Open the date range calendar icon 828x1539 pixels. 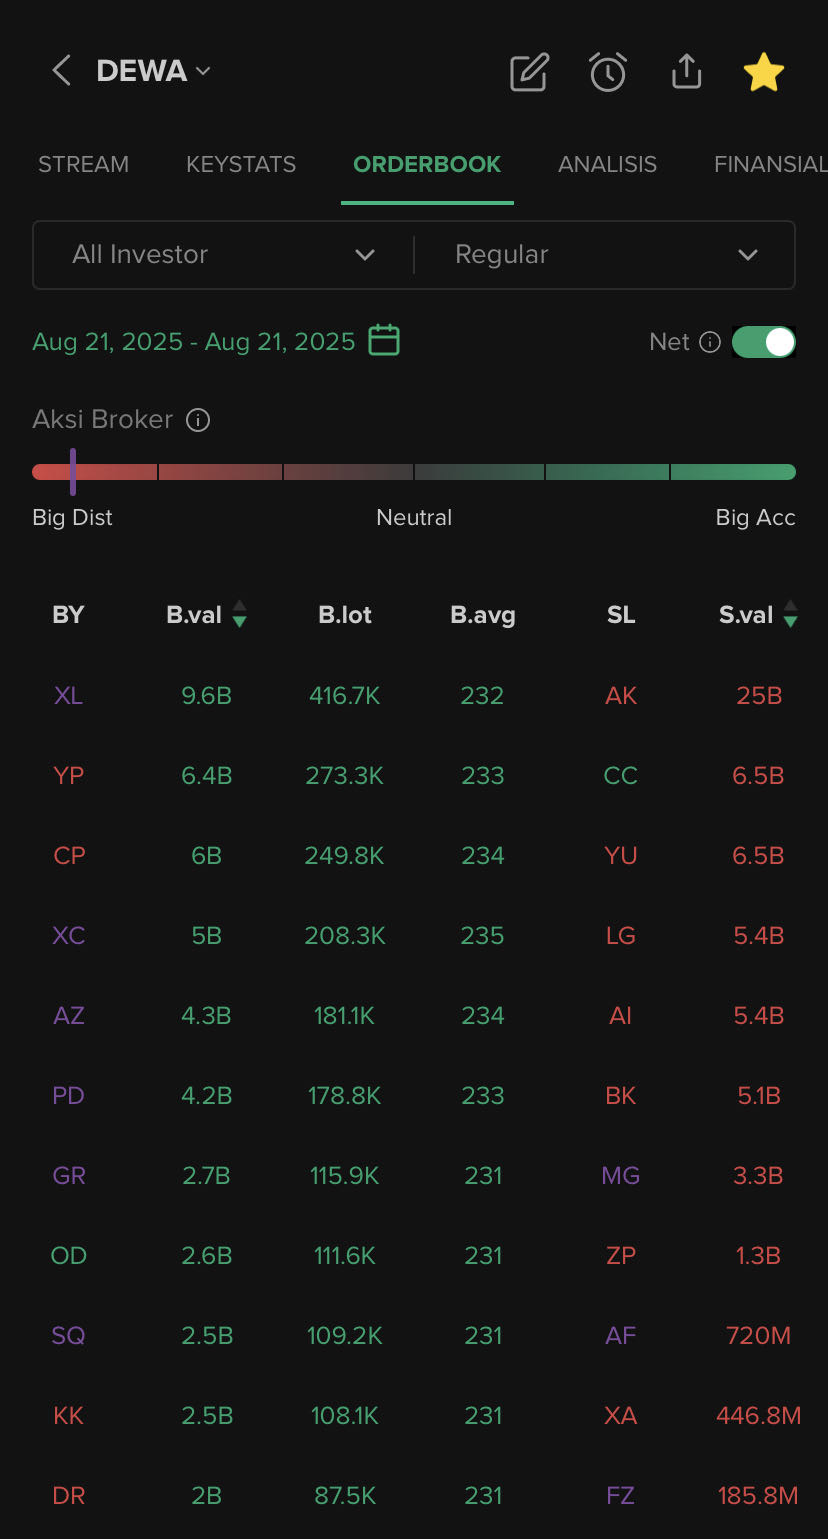(x=384, y=341)
